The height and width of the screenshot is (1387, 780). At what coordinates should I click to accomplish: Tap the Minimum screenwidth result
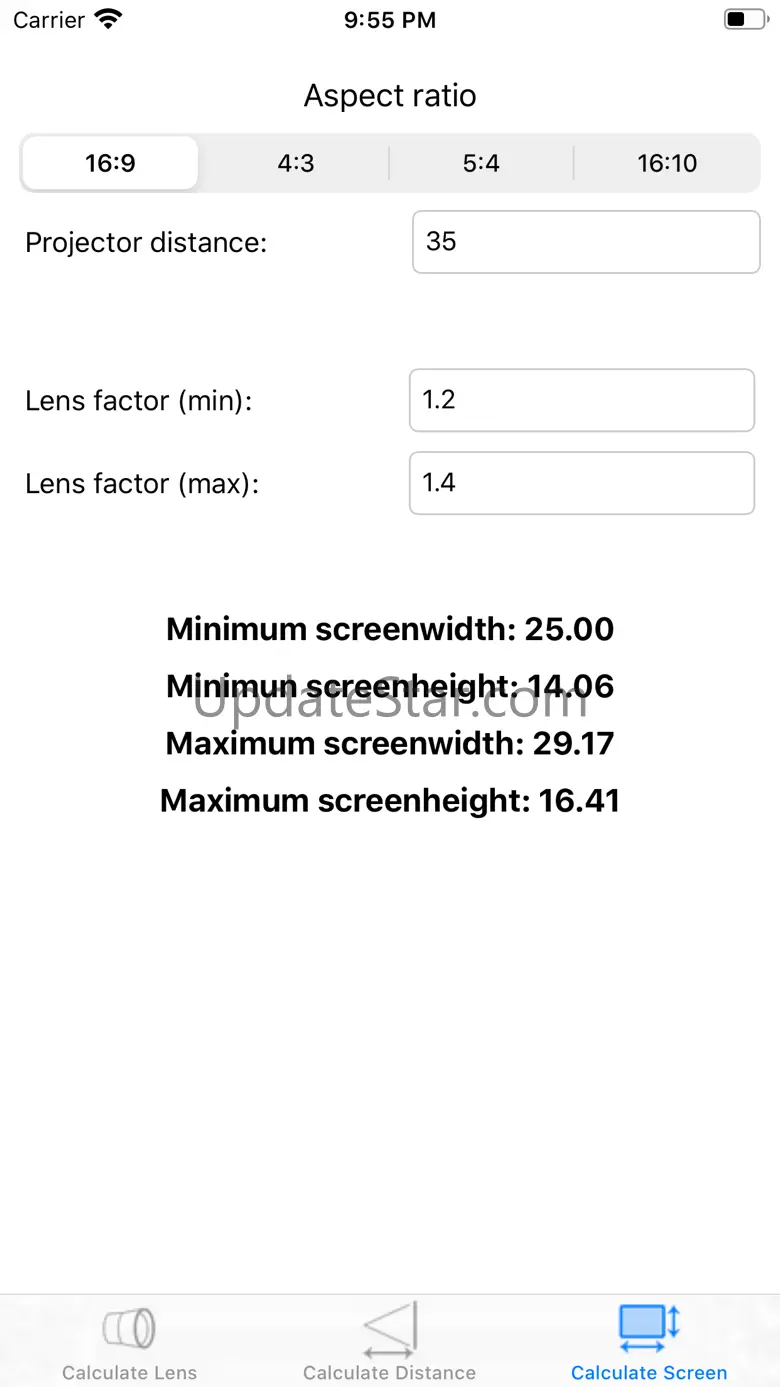(x=390, y=629)
